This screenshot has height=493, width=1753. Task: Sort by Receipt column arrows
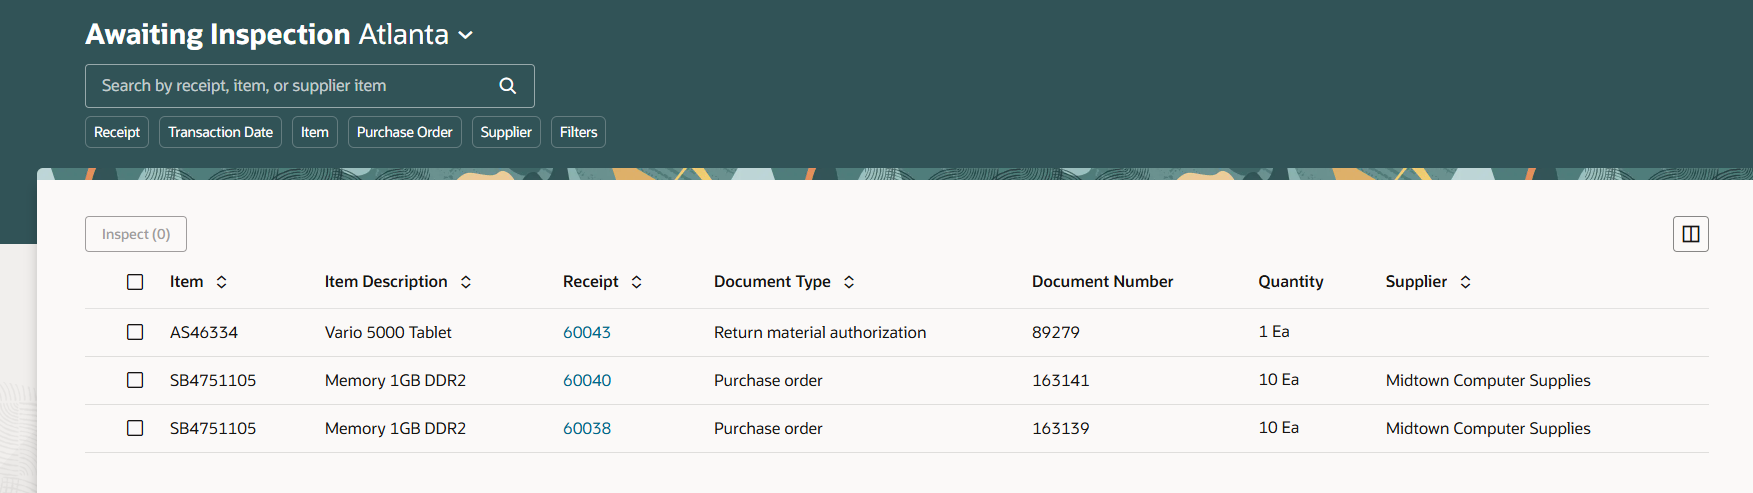(x=637, y=282)
